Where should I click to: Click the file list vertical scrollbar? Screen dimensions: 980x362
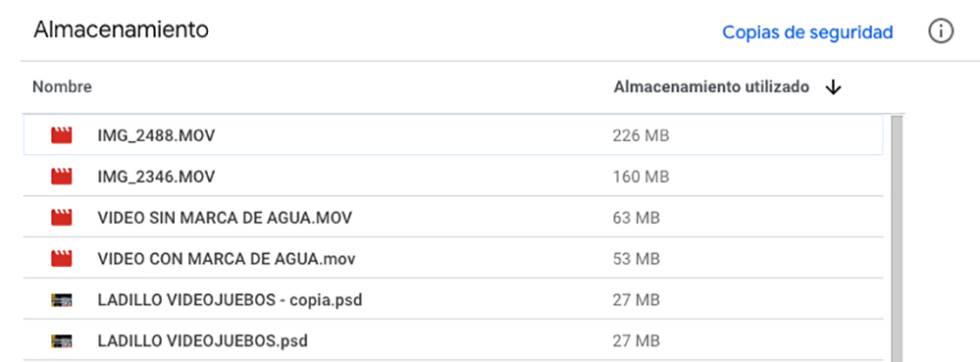pos(896,238)
